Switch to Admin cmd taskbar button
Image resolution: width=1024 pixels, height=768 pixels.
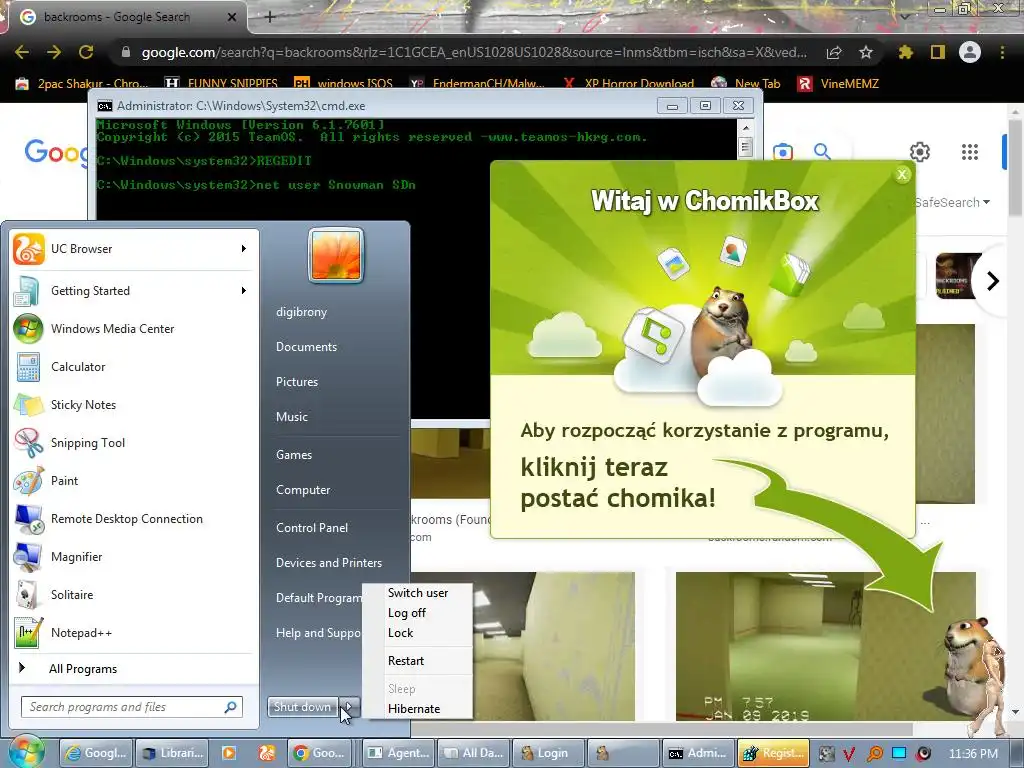pos(698,753)
